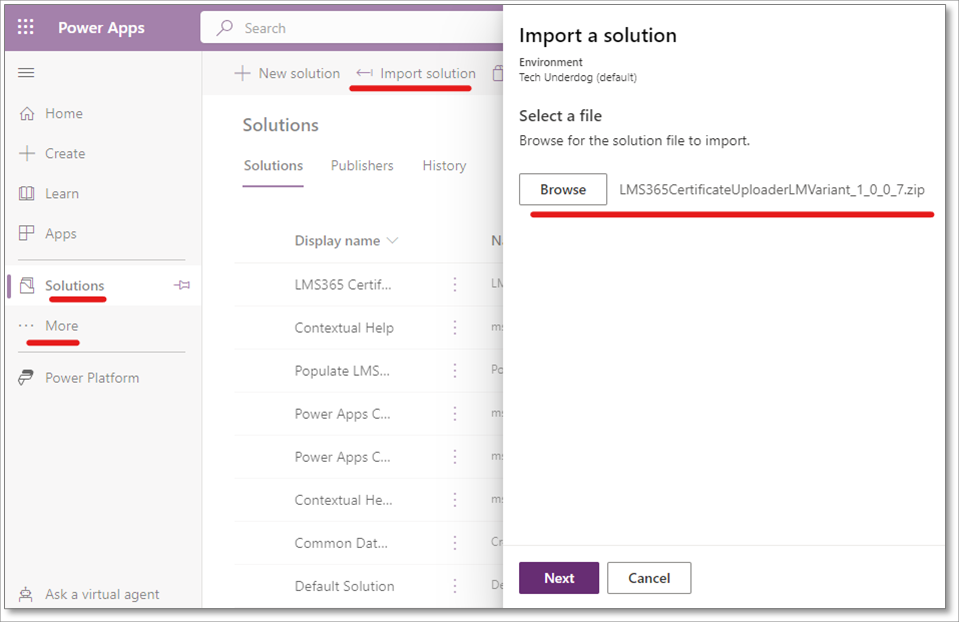Open the Learn page
Image resolution: width=959 pixels, height=622 pixels.
61,194
